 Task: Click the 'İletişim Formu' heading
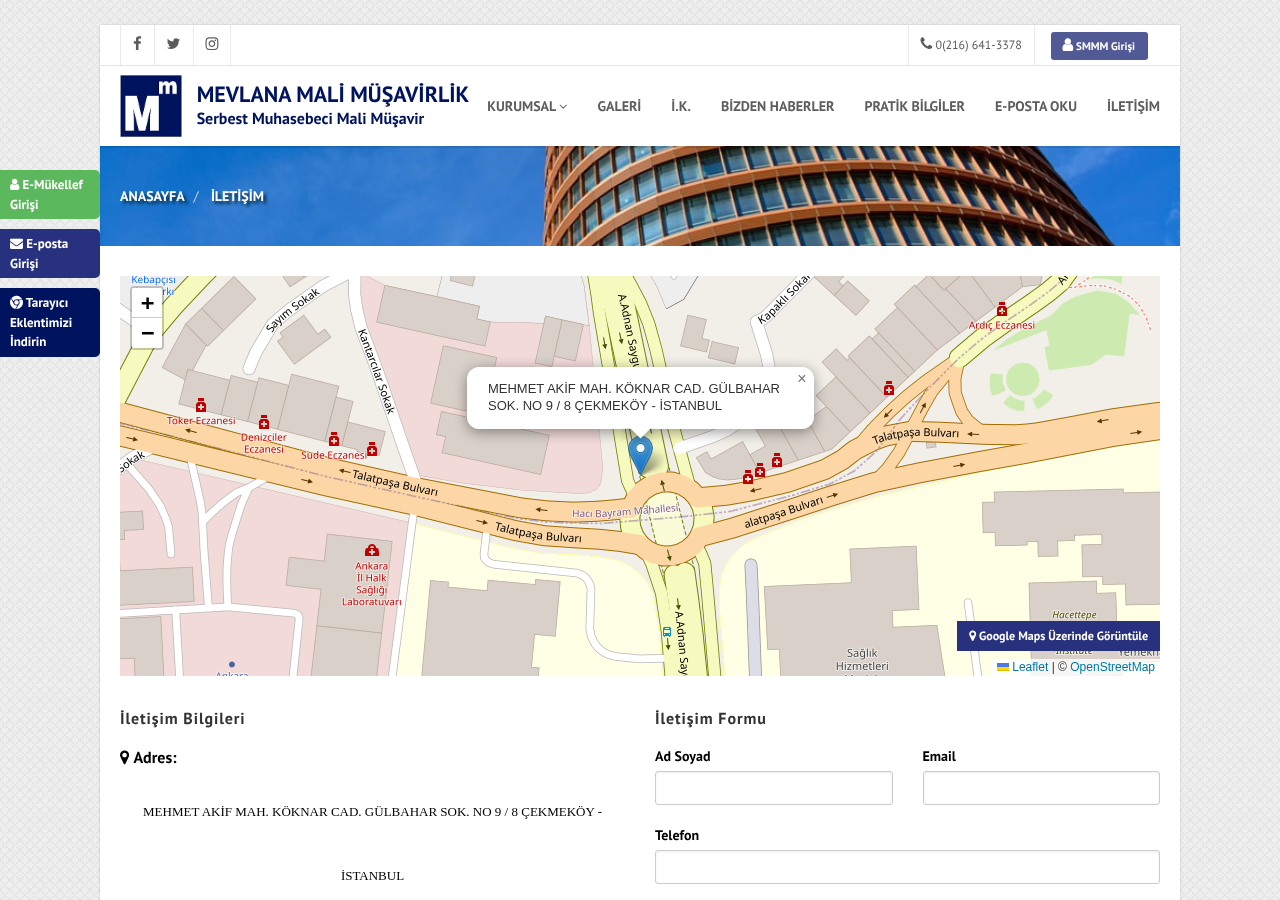click(711, 718)
